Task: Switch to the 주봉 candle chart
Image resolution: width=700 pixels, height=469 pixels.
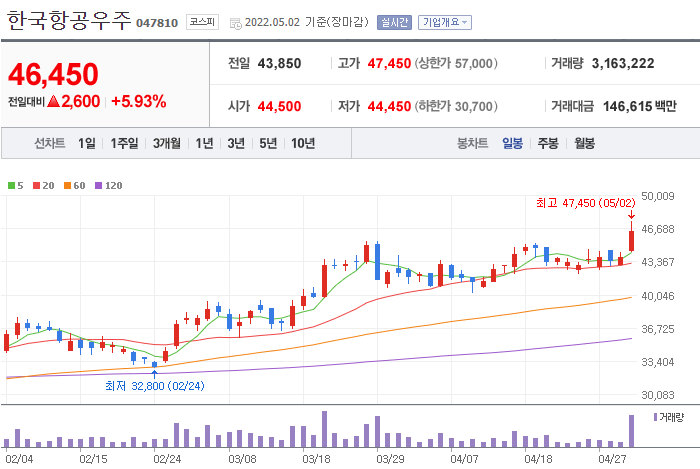Action: pos(548,143)
